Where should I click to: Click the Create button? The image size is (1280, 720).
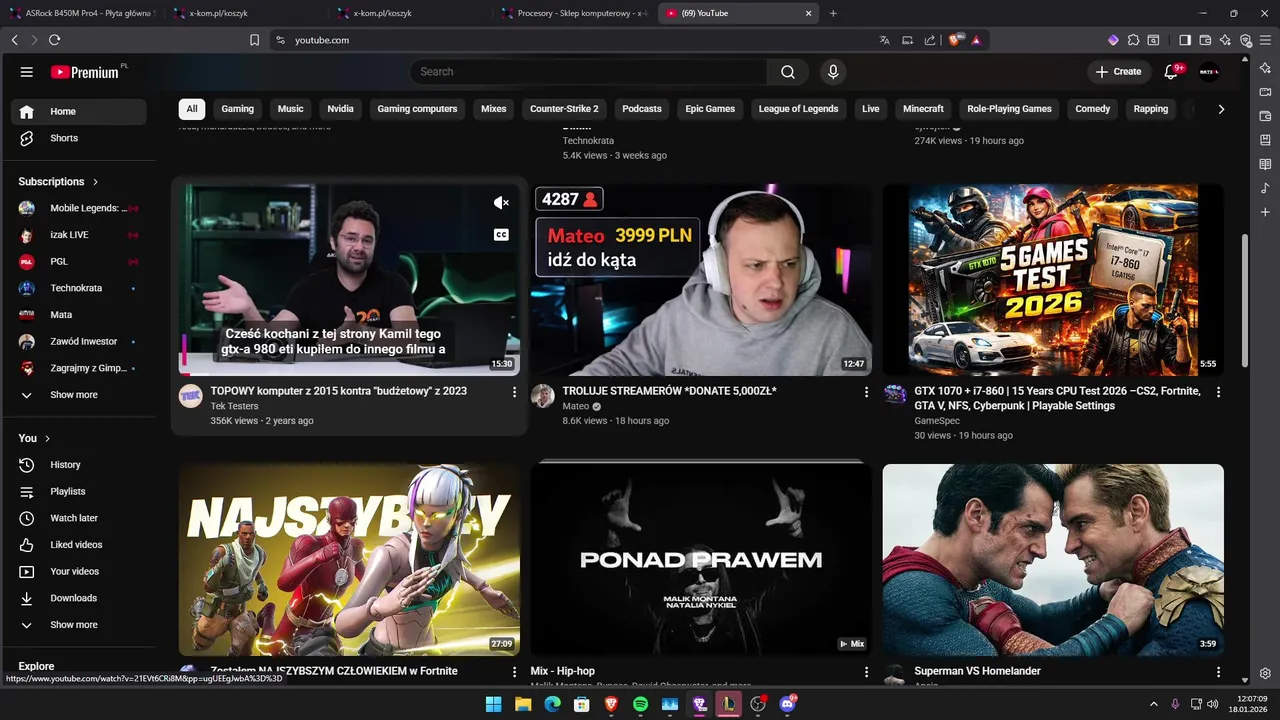[x=1118, y=72]
